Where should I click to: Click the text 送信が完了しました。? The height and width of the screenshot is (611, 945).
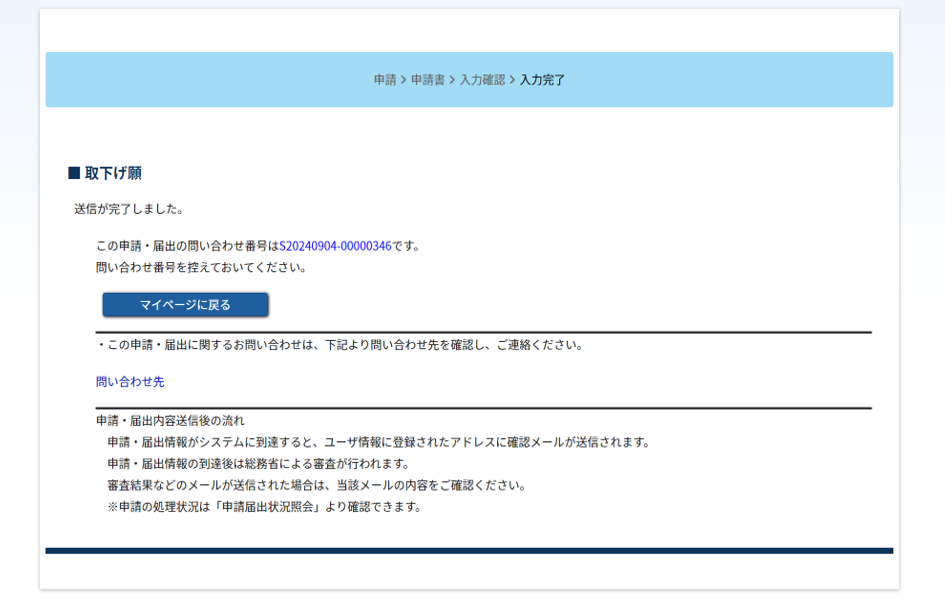point(128,209)
